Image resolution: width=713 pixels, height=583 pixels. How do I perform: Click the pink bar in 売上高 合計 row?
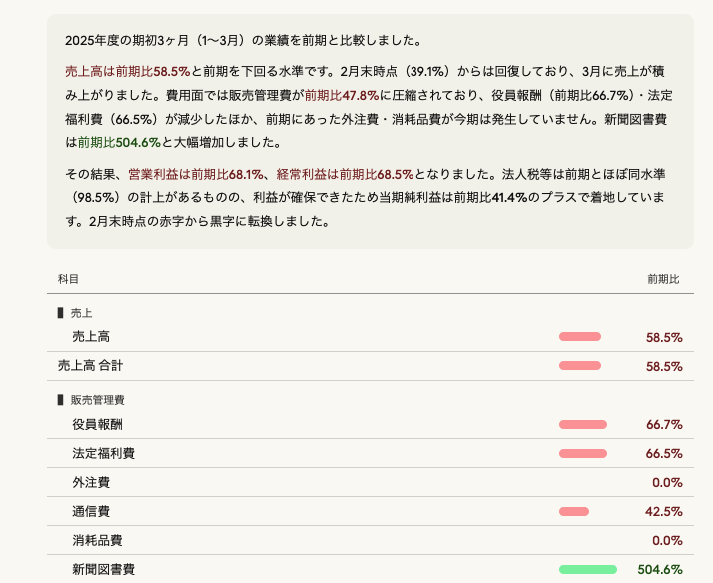(580, 366)
